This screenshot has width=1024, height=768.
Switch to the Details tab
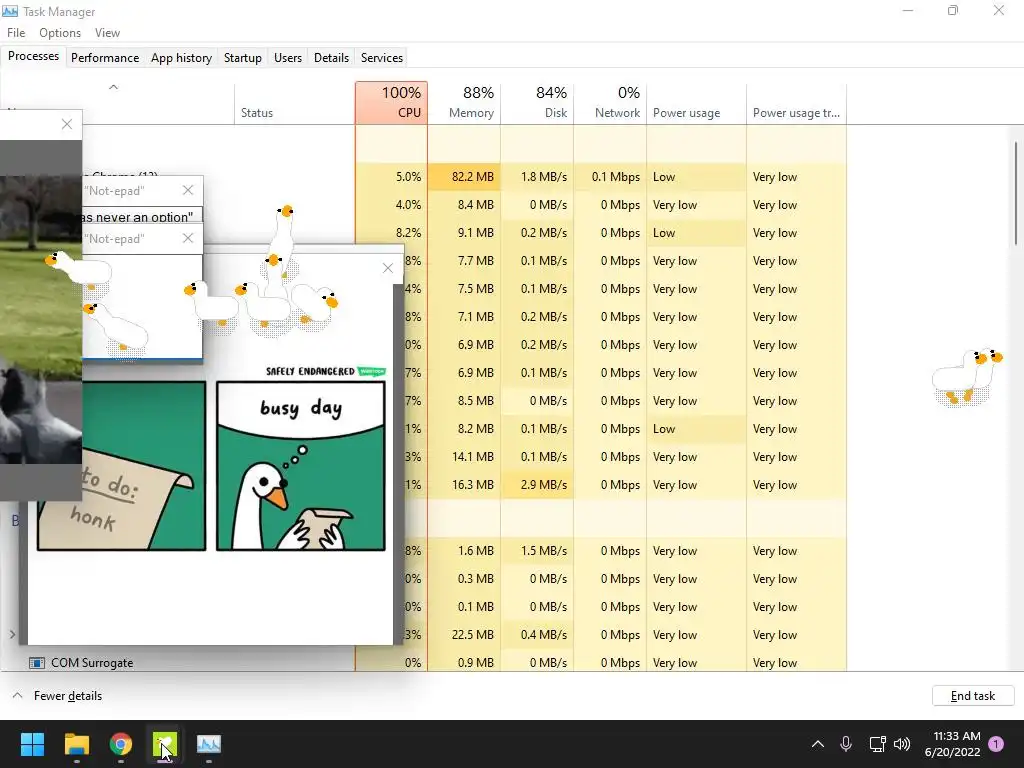point(331,57)
